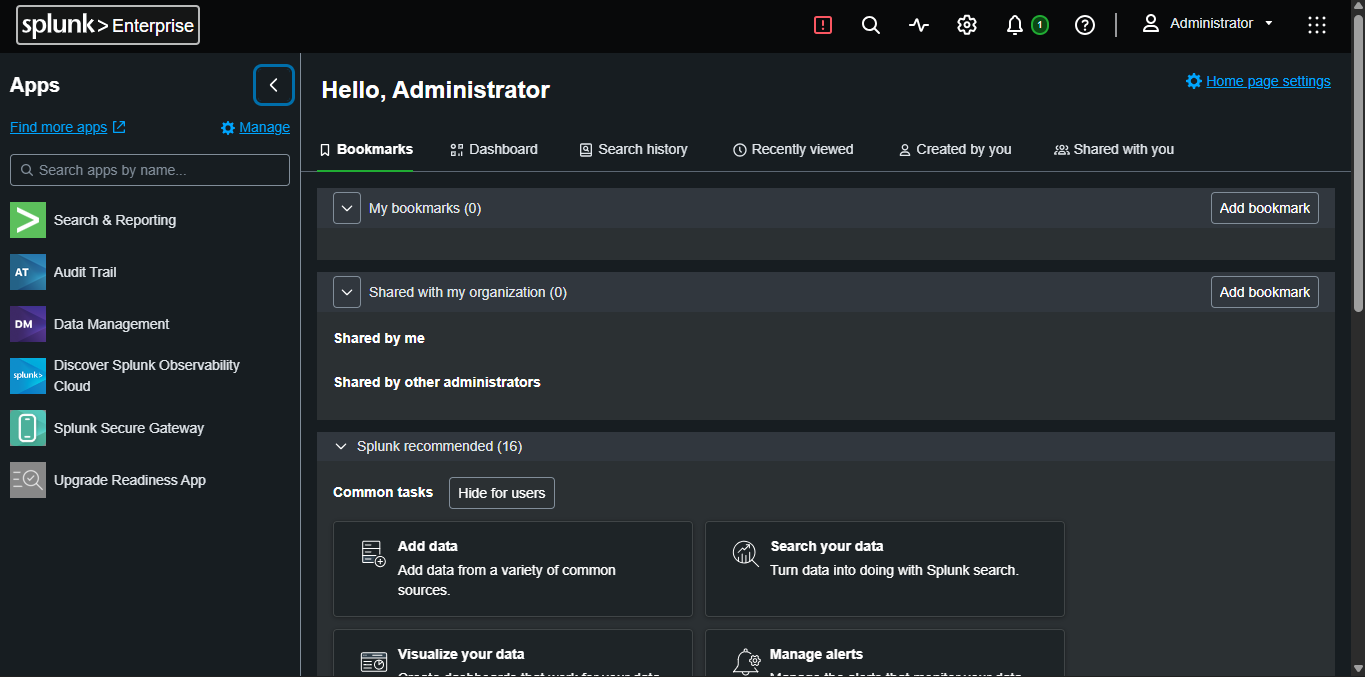Focus the Search apps by name field
This screenshot has height=677, width=1365.
coord(150,170)
